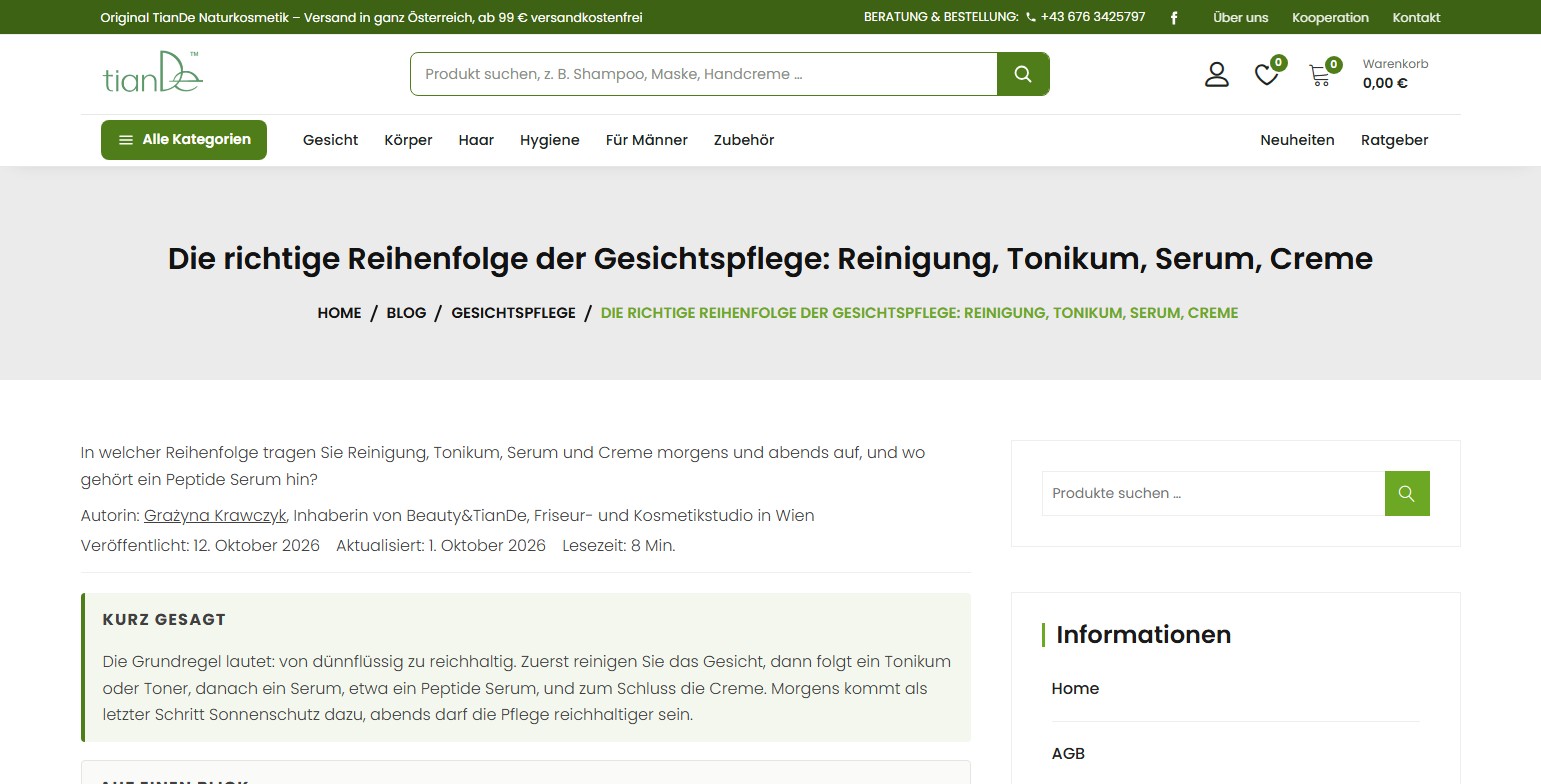Click the BLOG breadcrumb

coord(406,313)
